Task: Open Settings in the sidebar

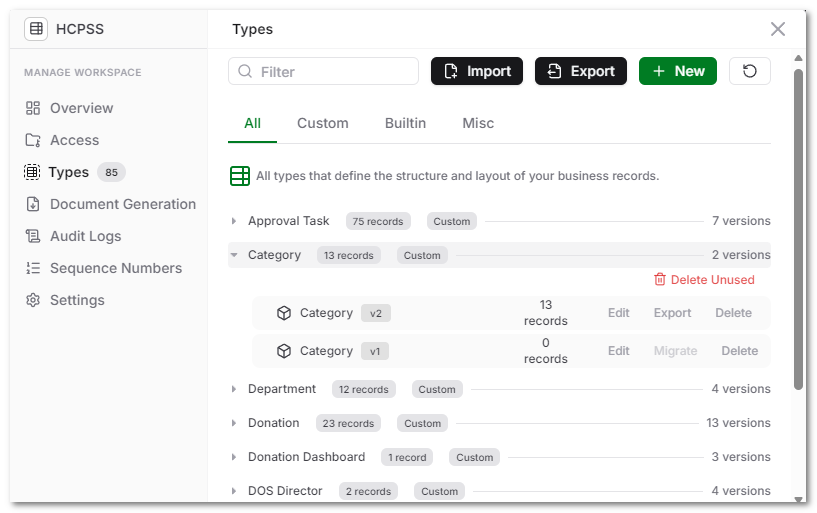Action: click(77, 300)
